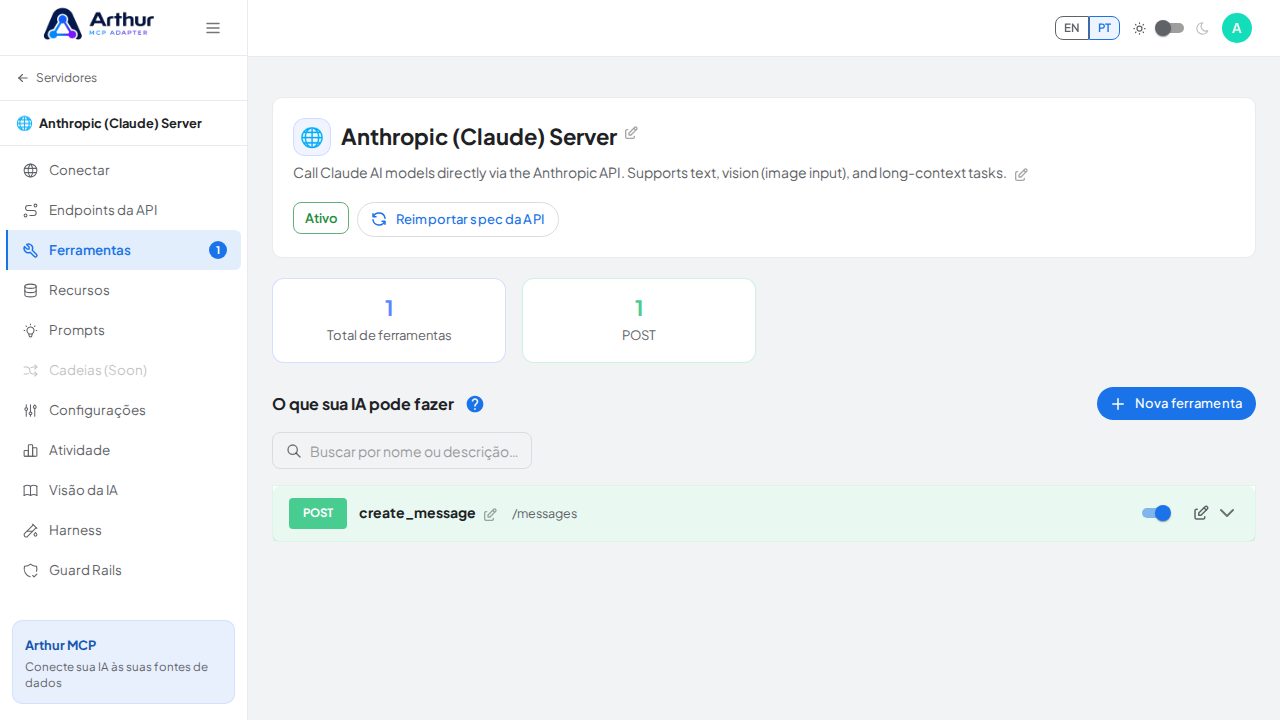Viewport: 1280px width, 720px height.
Task: Click the Cadeias (Soon) item
Action: (123, 370)
